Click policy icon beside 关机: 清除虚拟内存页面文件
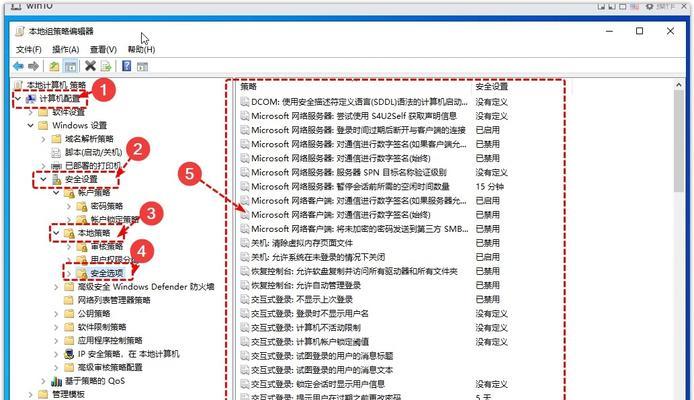This screenshot has height=400, width=694. pos(245,243)
